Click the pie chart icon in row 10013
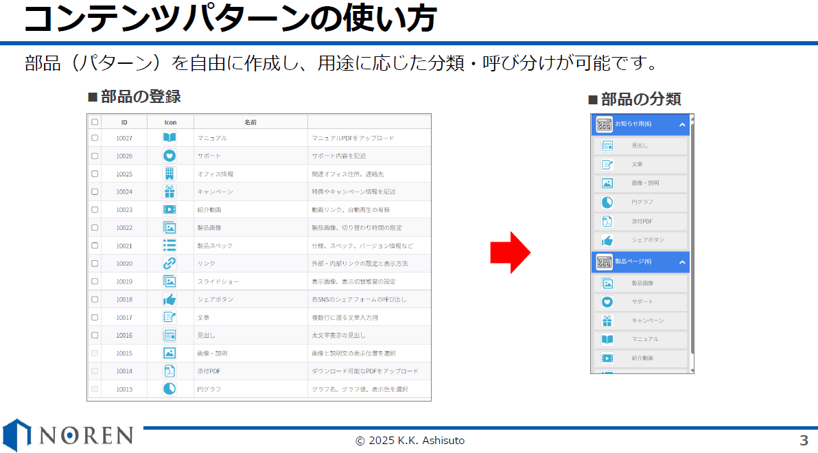Viewport: 818px width, 453px height. click(169, 389)
